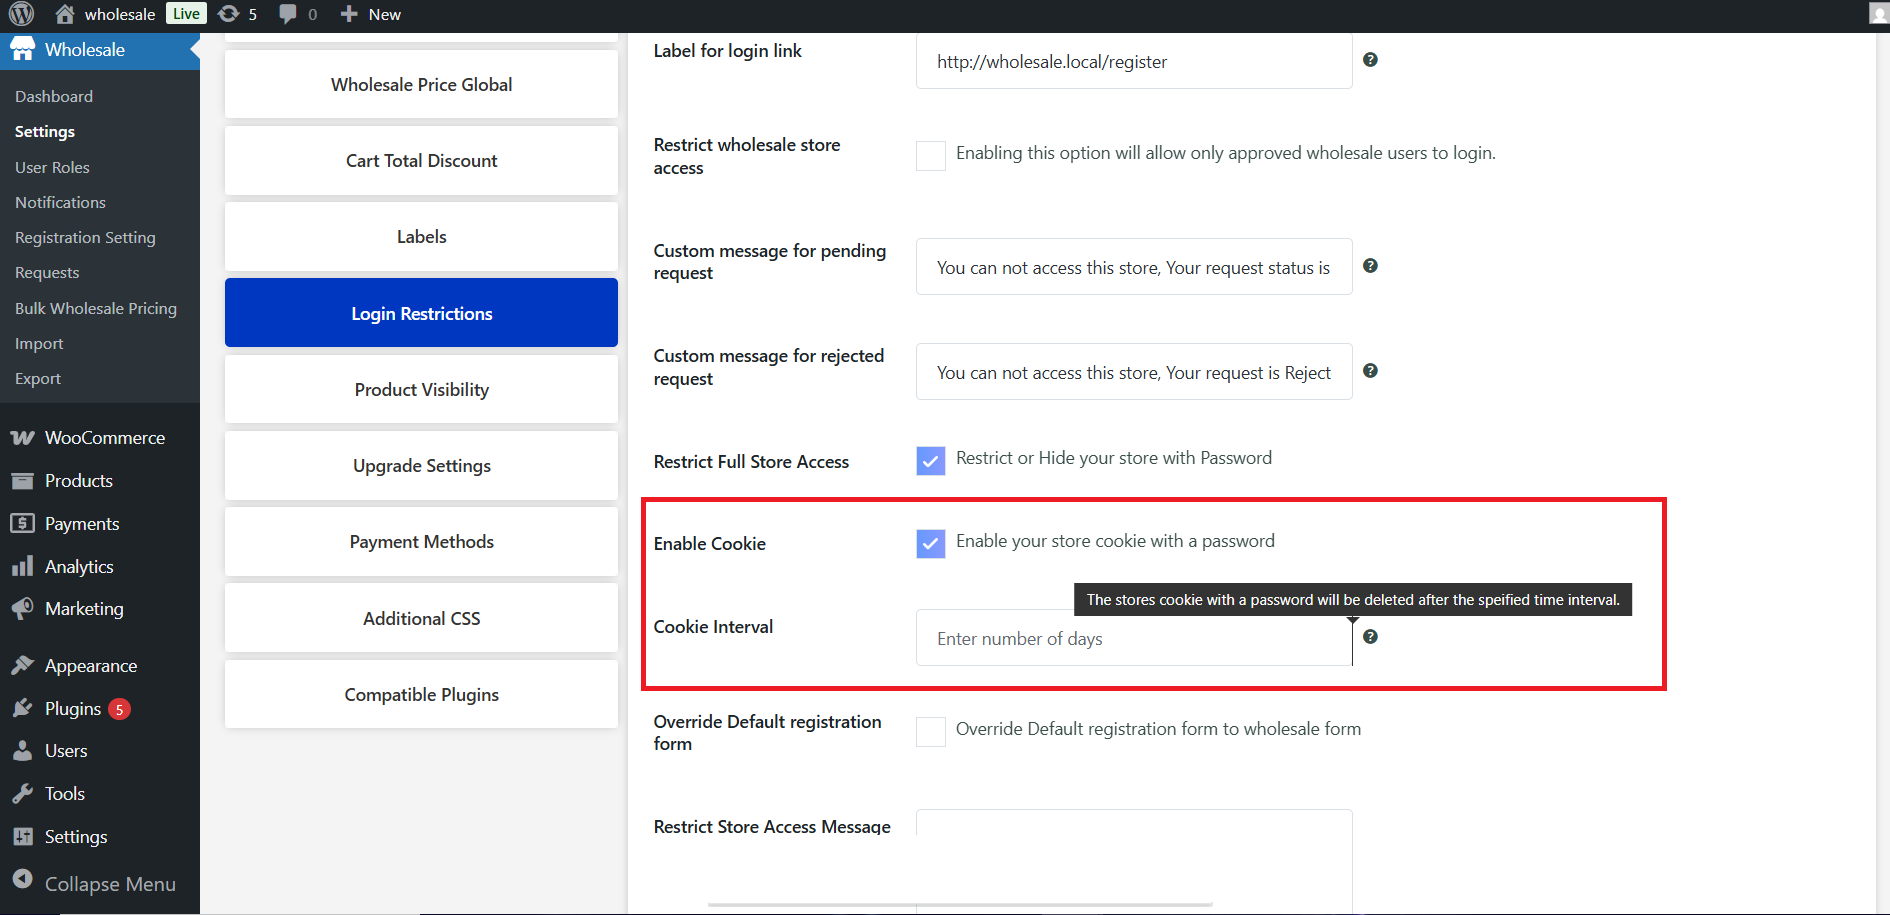Open the Compatible Plugins tab
This screenshot has height=915, width=1890.
pos(421,695)
